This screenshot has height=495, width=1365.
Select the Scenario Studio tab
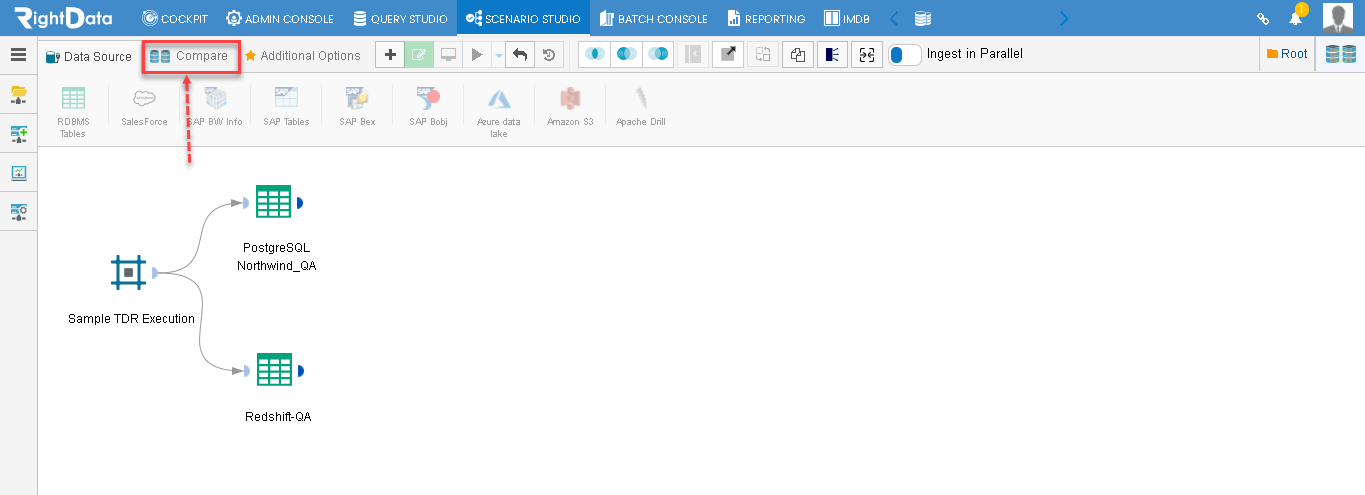(523, 18)
